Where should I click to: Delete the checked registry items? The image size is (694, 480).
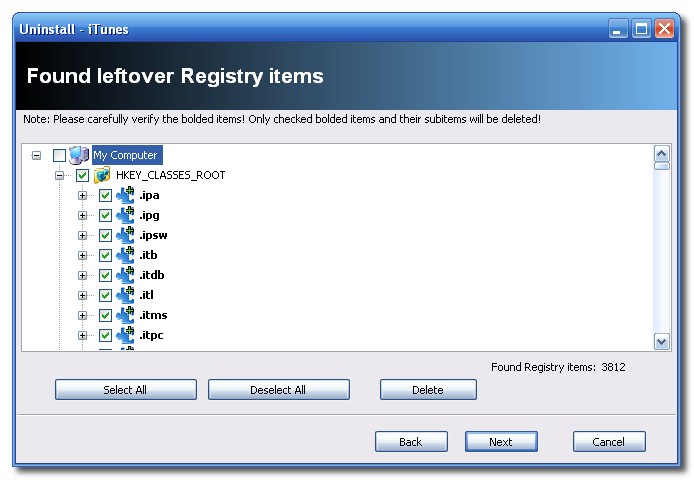pyautogui.click(x=428, y=390)
